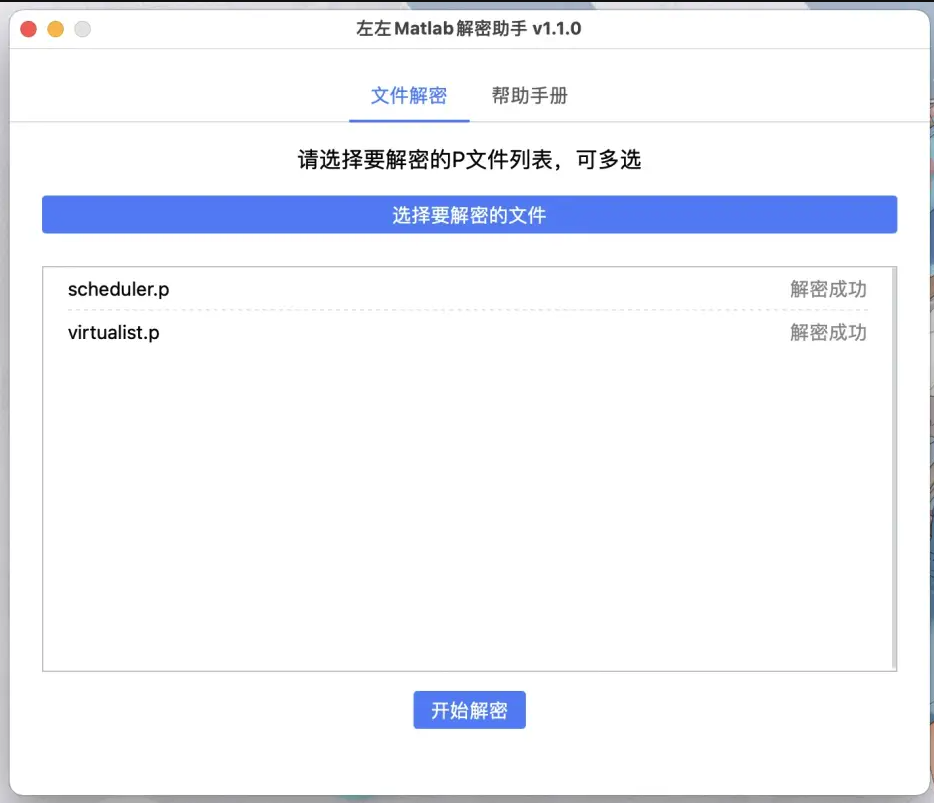Click the 选择要解密的文件 button
Image resolution: width=934 pixels, height=803 pixels.
469,214
